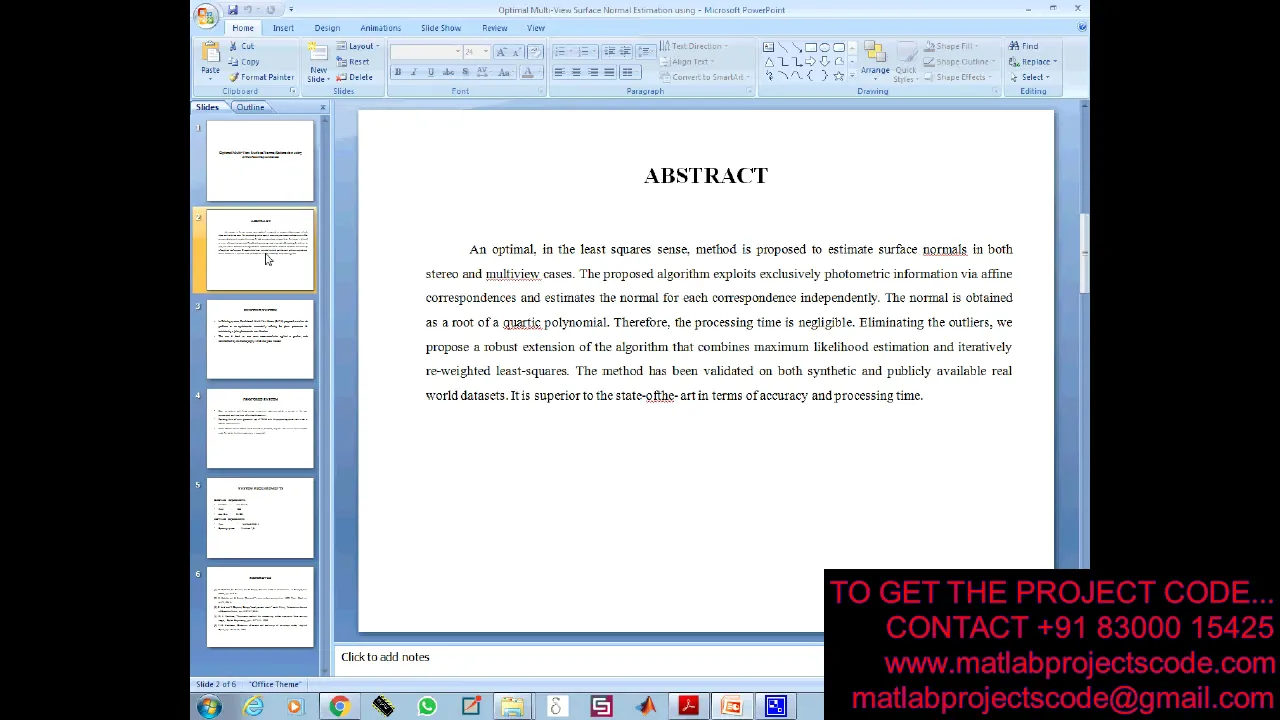Viewport: 1280px width, 720px height.
Task: Open the Slide Show ribbon tab
Action: (x=441, y=28)
